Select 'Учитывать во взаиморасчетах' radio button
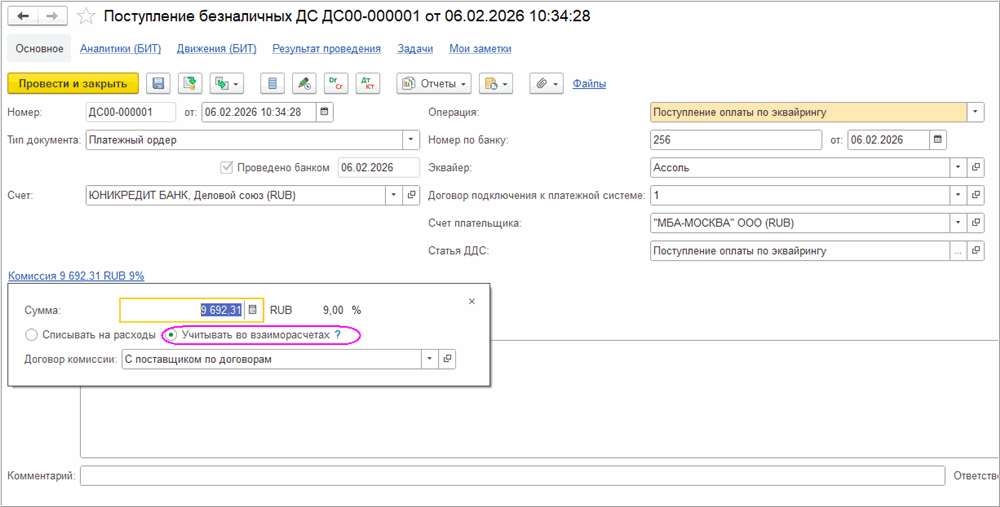This screenshot has height=507, width=1000. [171, 335]
